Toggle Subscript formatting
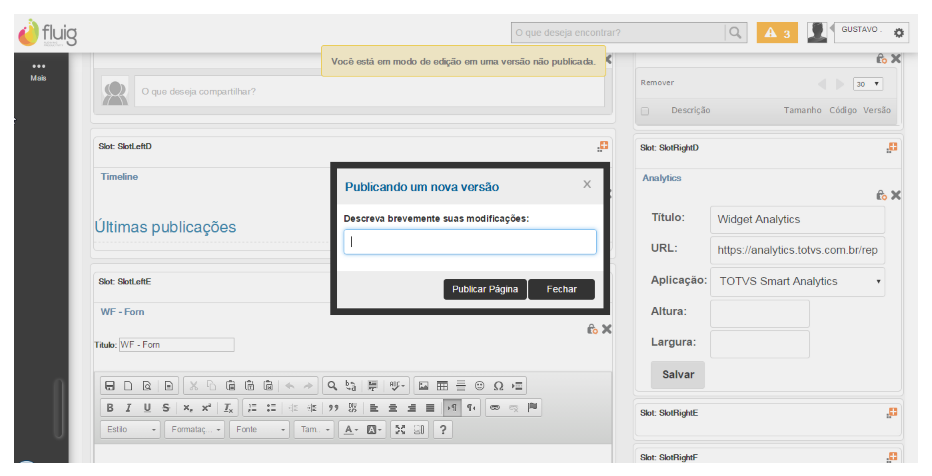The height and width of the screenshot is (476, 932). point(187,408)
